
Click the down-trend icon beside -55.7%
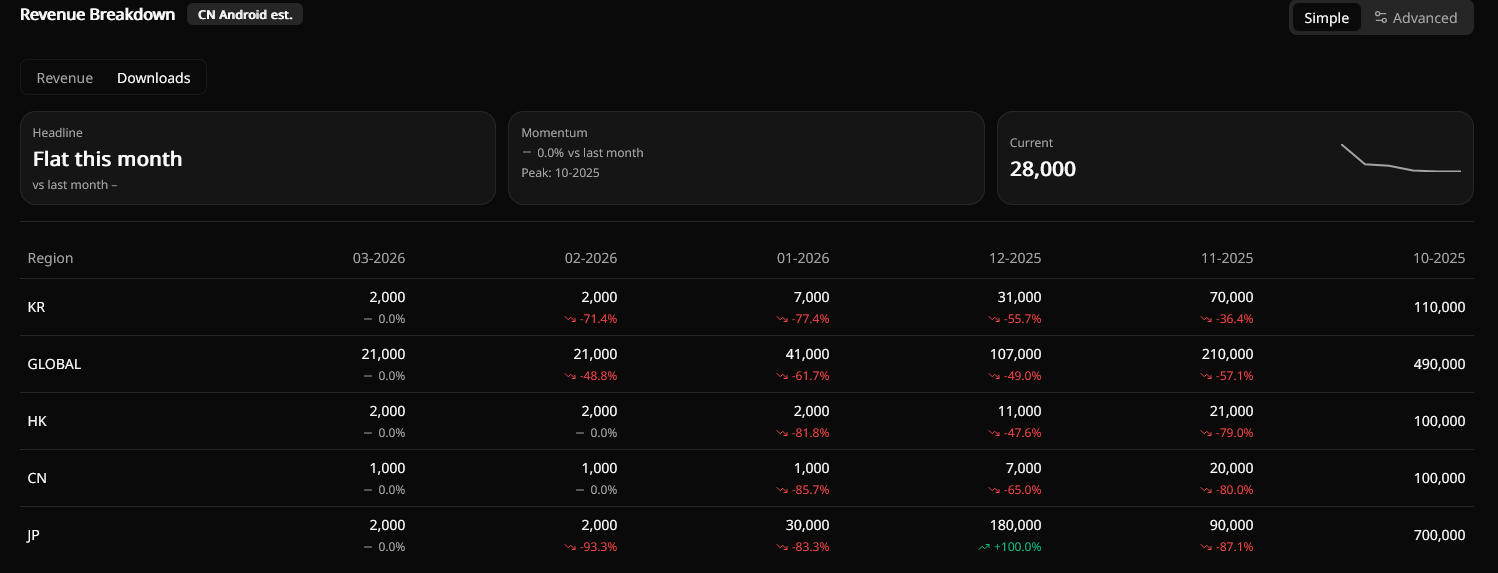click(994, 319)
